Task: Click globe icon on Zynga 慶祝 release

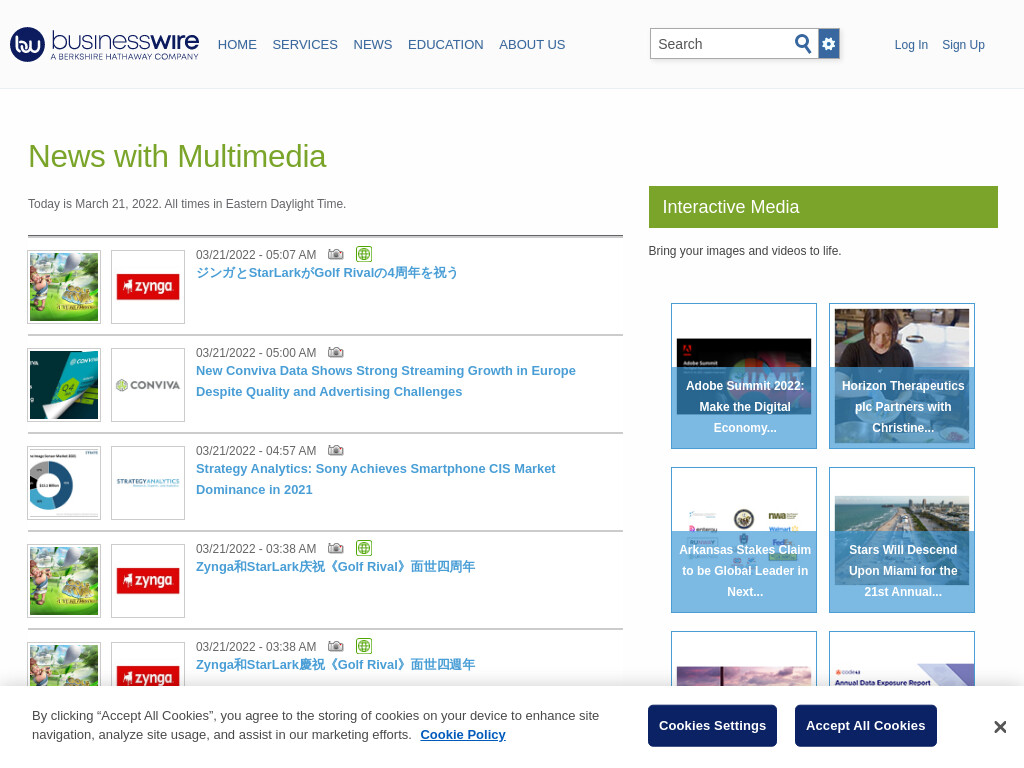Action: [x=364, y=646]
